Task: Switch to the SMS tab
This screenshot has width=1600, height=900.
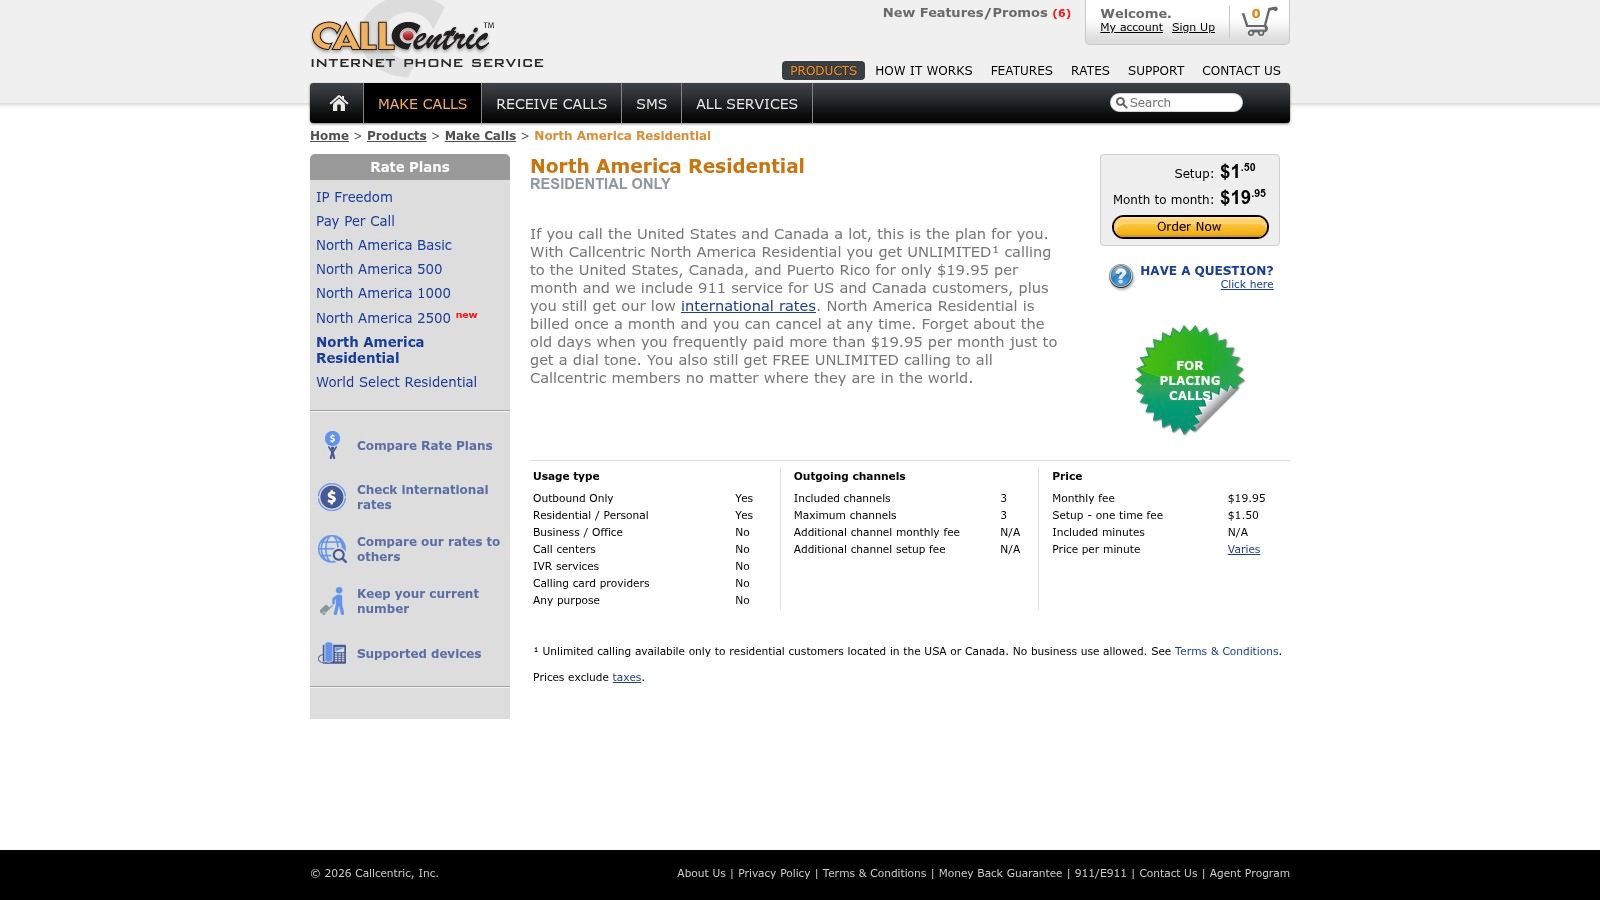Action: click(651, 104)
